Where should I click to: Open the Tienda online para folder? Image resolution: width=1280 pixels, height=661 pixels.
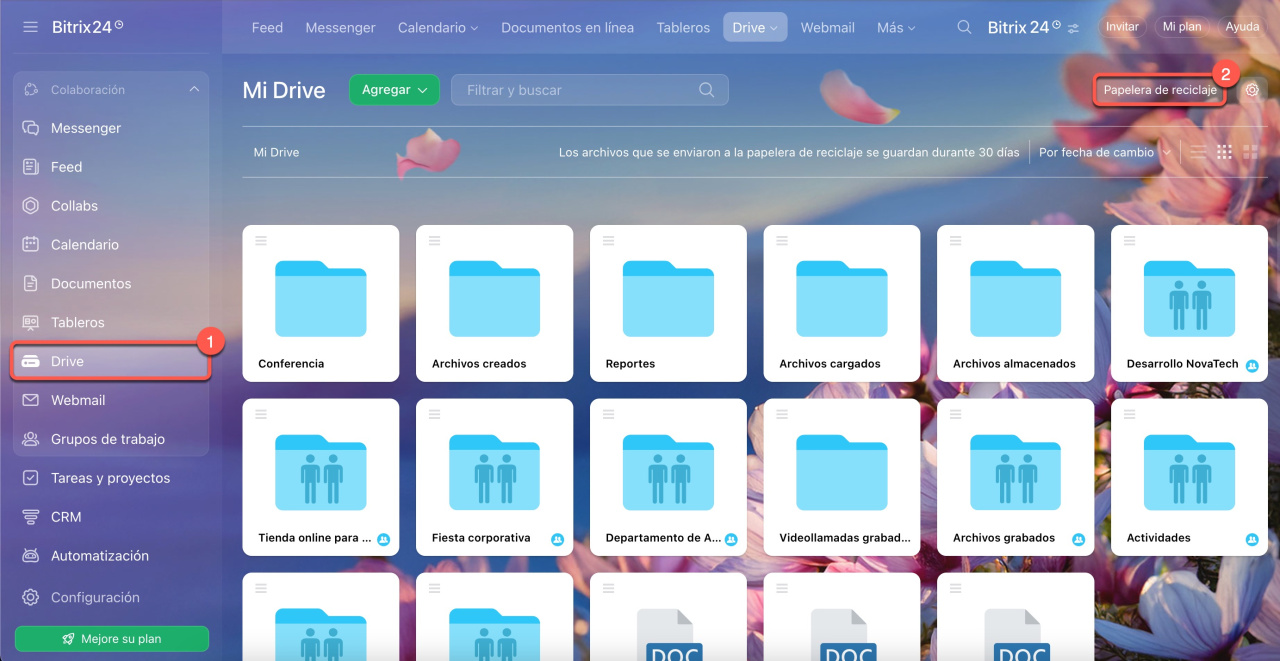click(x=320, y=477)
